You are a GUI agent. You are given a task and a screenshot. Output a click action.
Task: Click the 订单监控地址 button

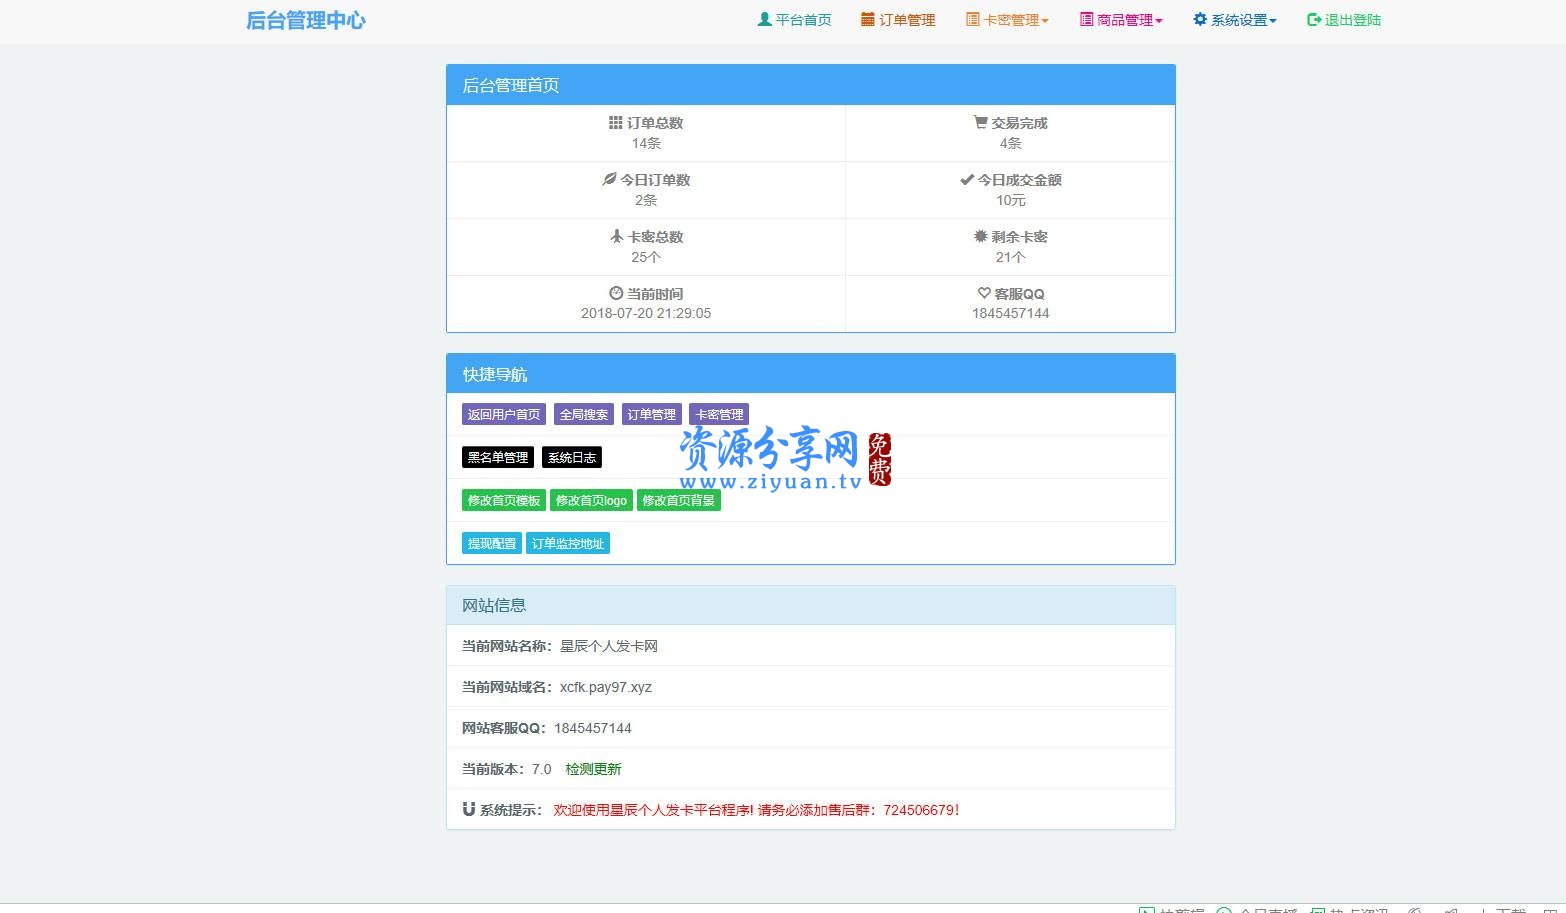click(568, 543)
